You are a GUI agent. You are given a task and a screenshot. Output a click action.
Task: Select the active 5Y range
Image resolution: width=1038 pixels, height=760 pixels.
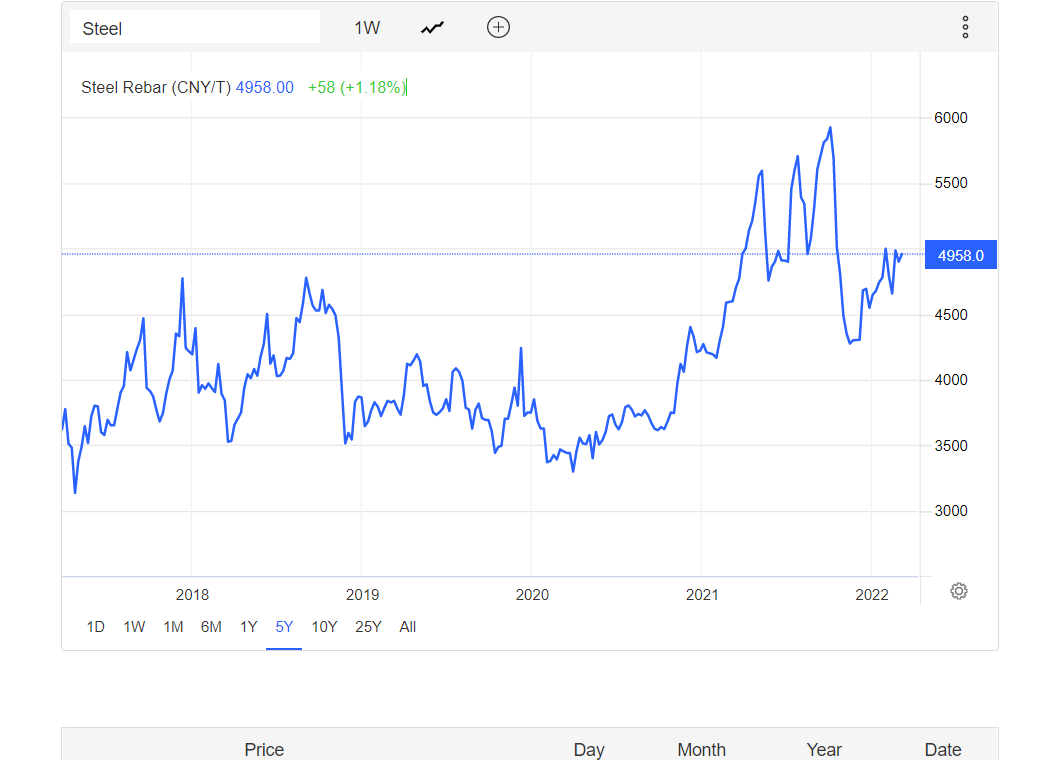[284, 627]
